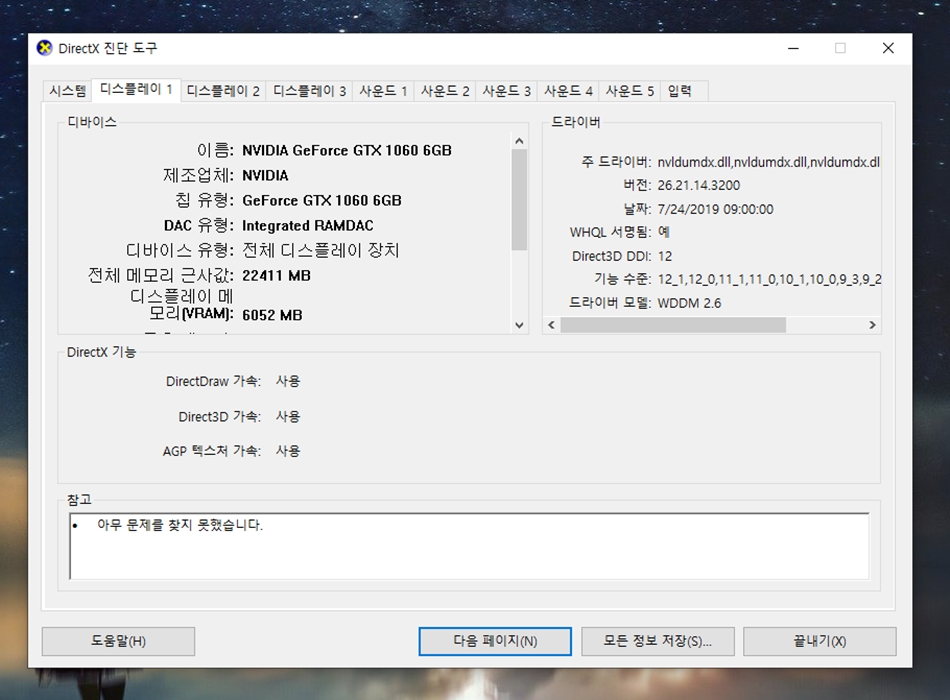Viewport: 950px width, 700px height.
Task: Click the driver version 26.21.14.3200
Action: (x=699, y=185)
